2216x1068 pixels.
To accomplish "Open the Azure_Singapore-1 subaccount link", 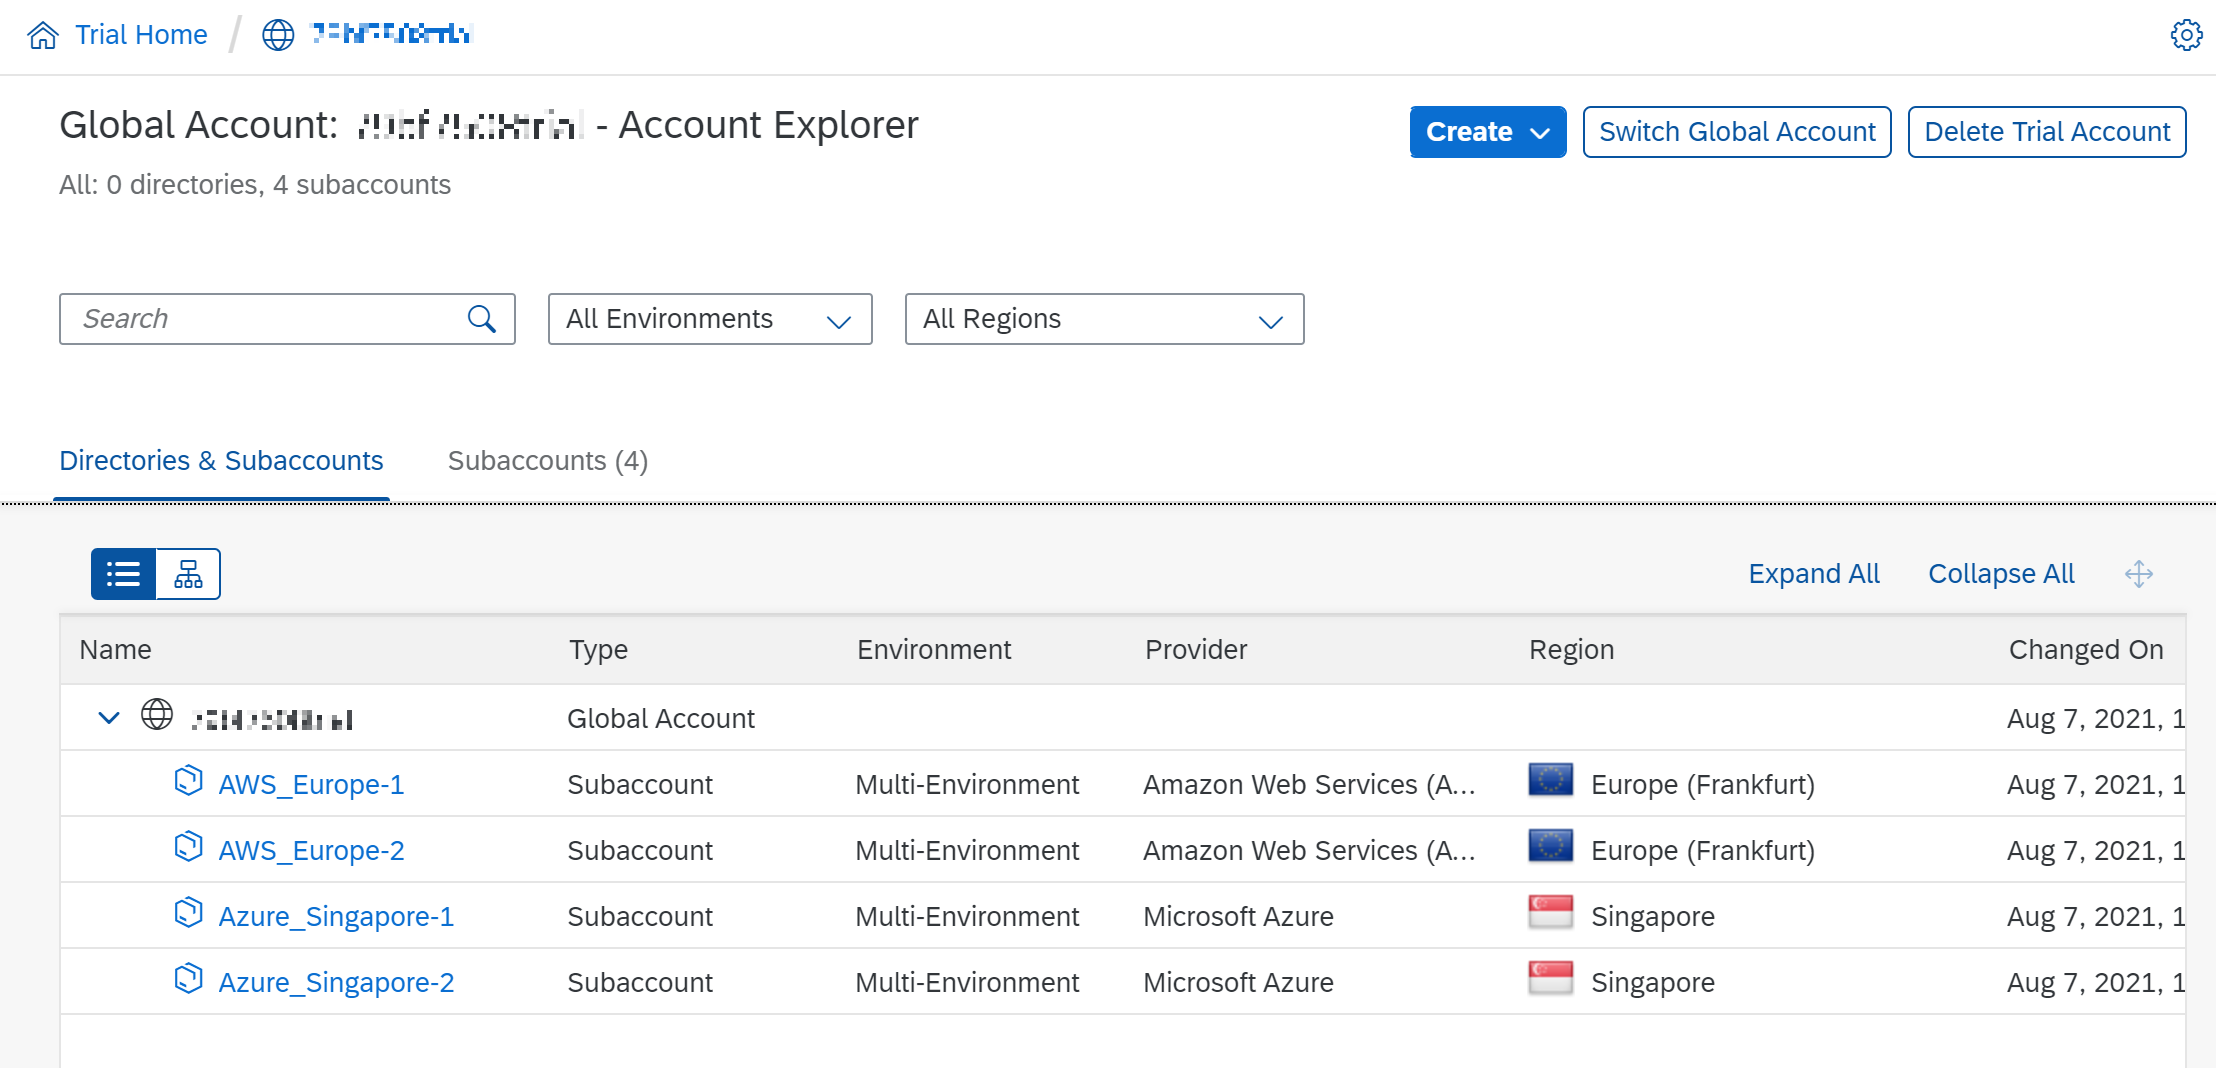I will 336,917.
